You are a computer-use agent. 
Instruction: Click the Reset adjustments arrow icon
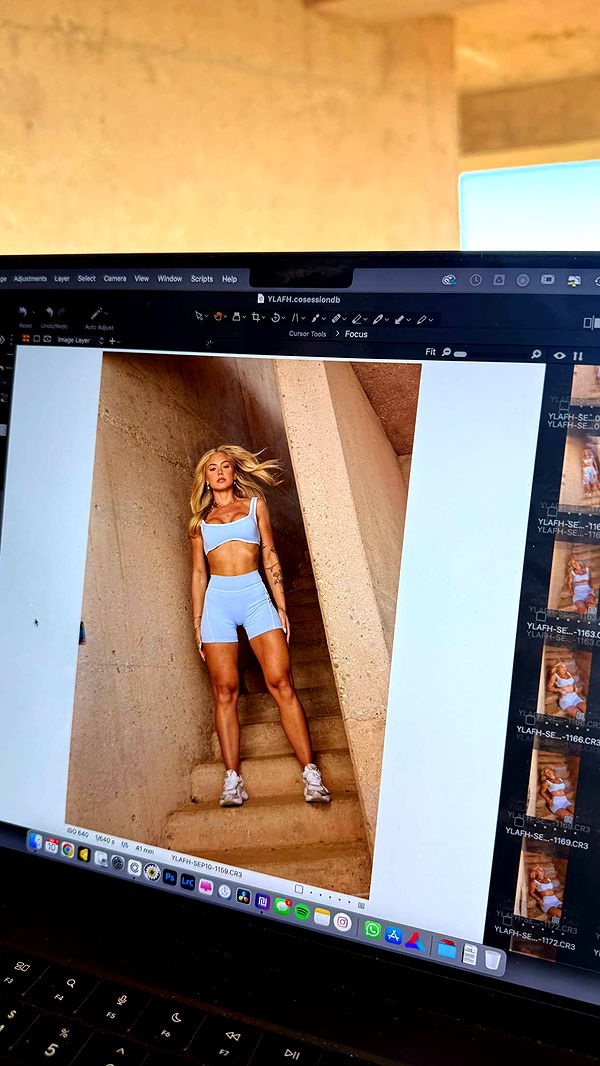coord(24,312)
